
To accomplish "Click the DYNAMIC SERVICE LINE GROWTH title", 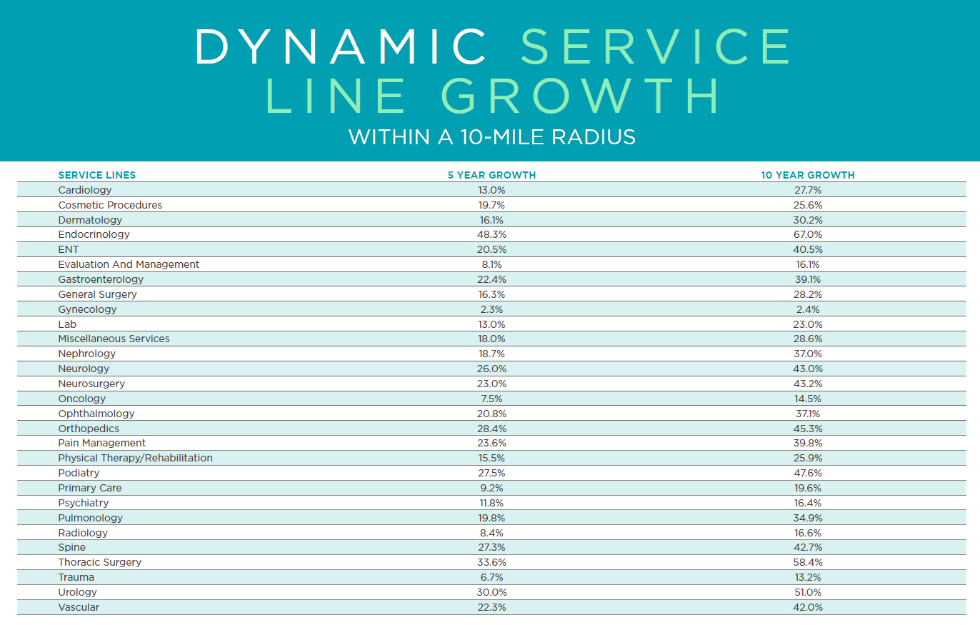I will point(492,70).
